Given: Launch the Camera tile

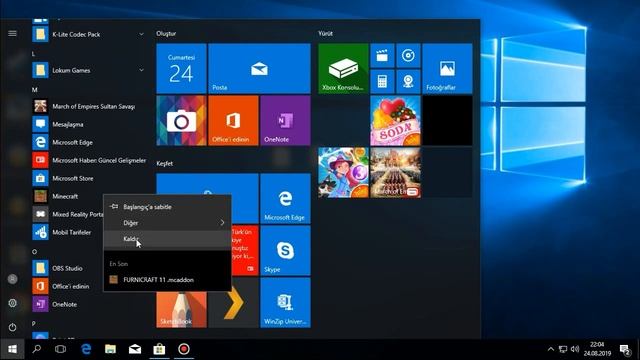Looking at the screenshot, I should pyautogui.click(x=181, y=120).
